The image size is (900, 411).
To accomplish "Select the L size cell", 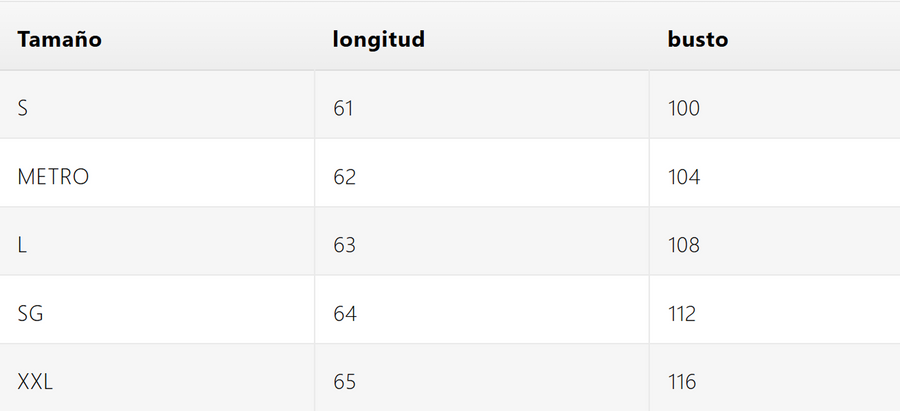I will [x=22, y=245].
